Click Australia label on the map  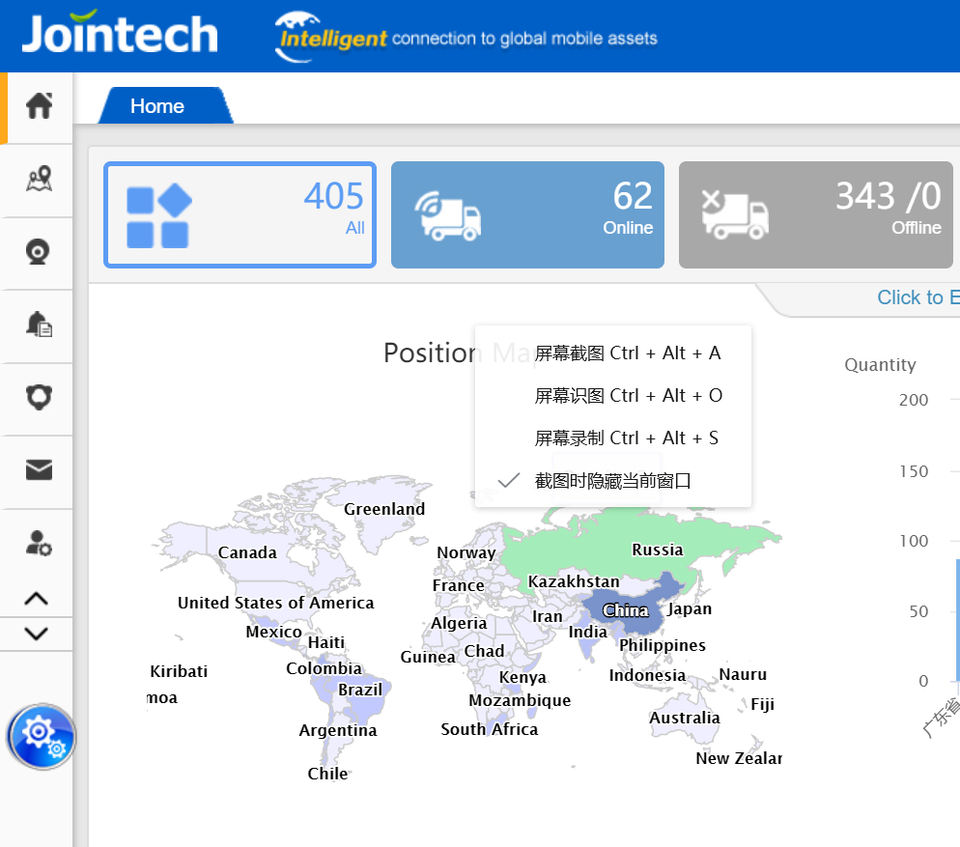pyautogui.click(x=684, y=718)
